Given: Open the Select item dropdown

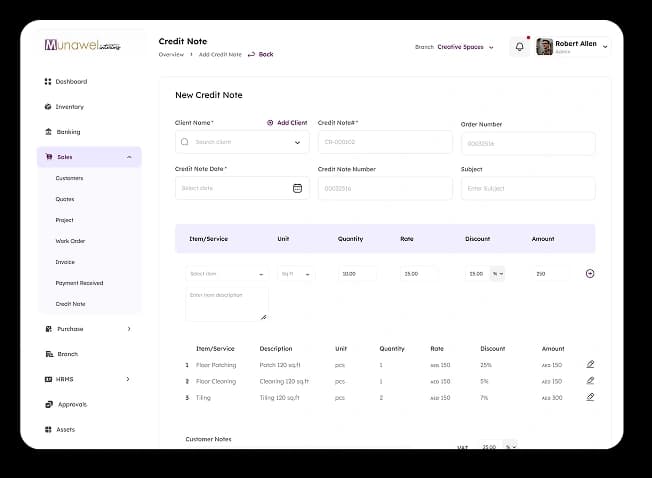Looking at the screenshot, I should [227, 274].
